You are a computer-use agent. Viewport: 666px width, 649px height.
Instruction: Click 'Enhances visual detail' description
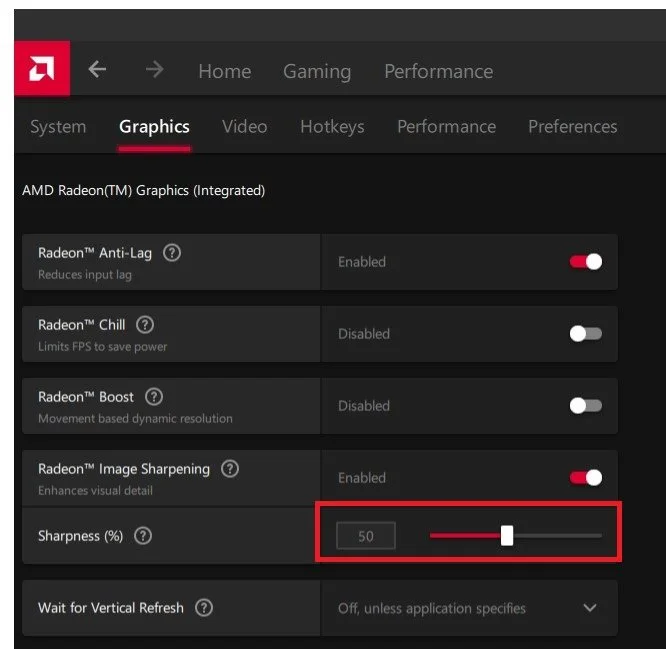point(95,491)
